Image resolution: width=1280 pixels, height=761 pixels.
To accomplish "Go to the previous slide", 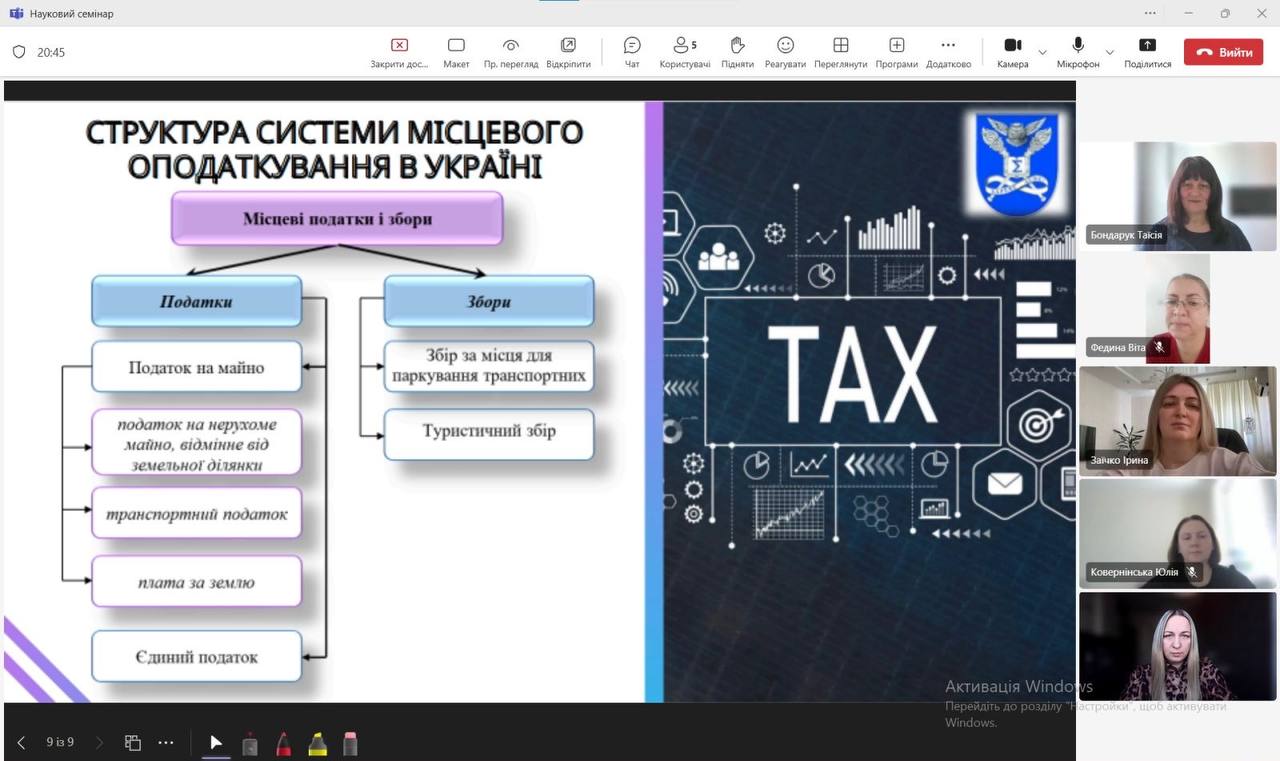I will 21,743.
